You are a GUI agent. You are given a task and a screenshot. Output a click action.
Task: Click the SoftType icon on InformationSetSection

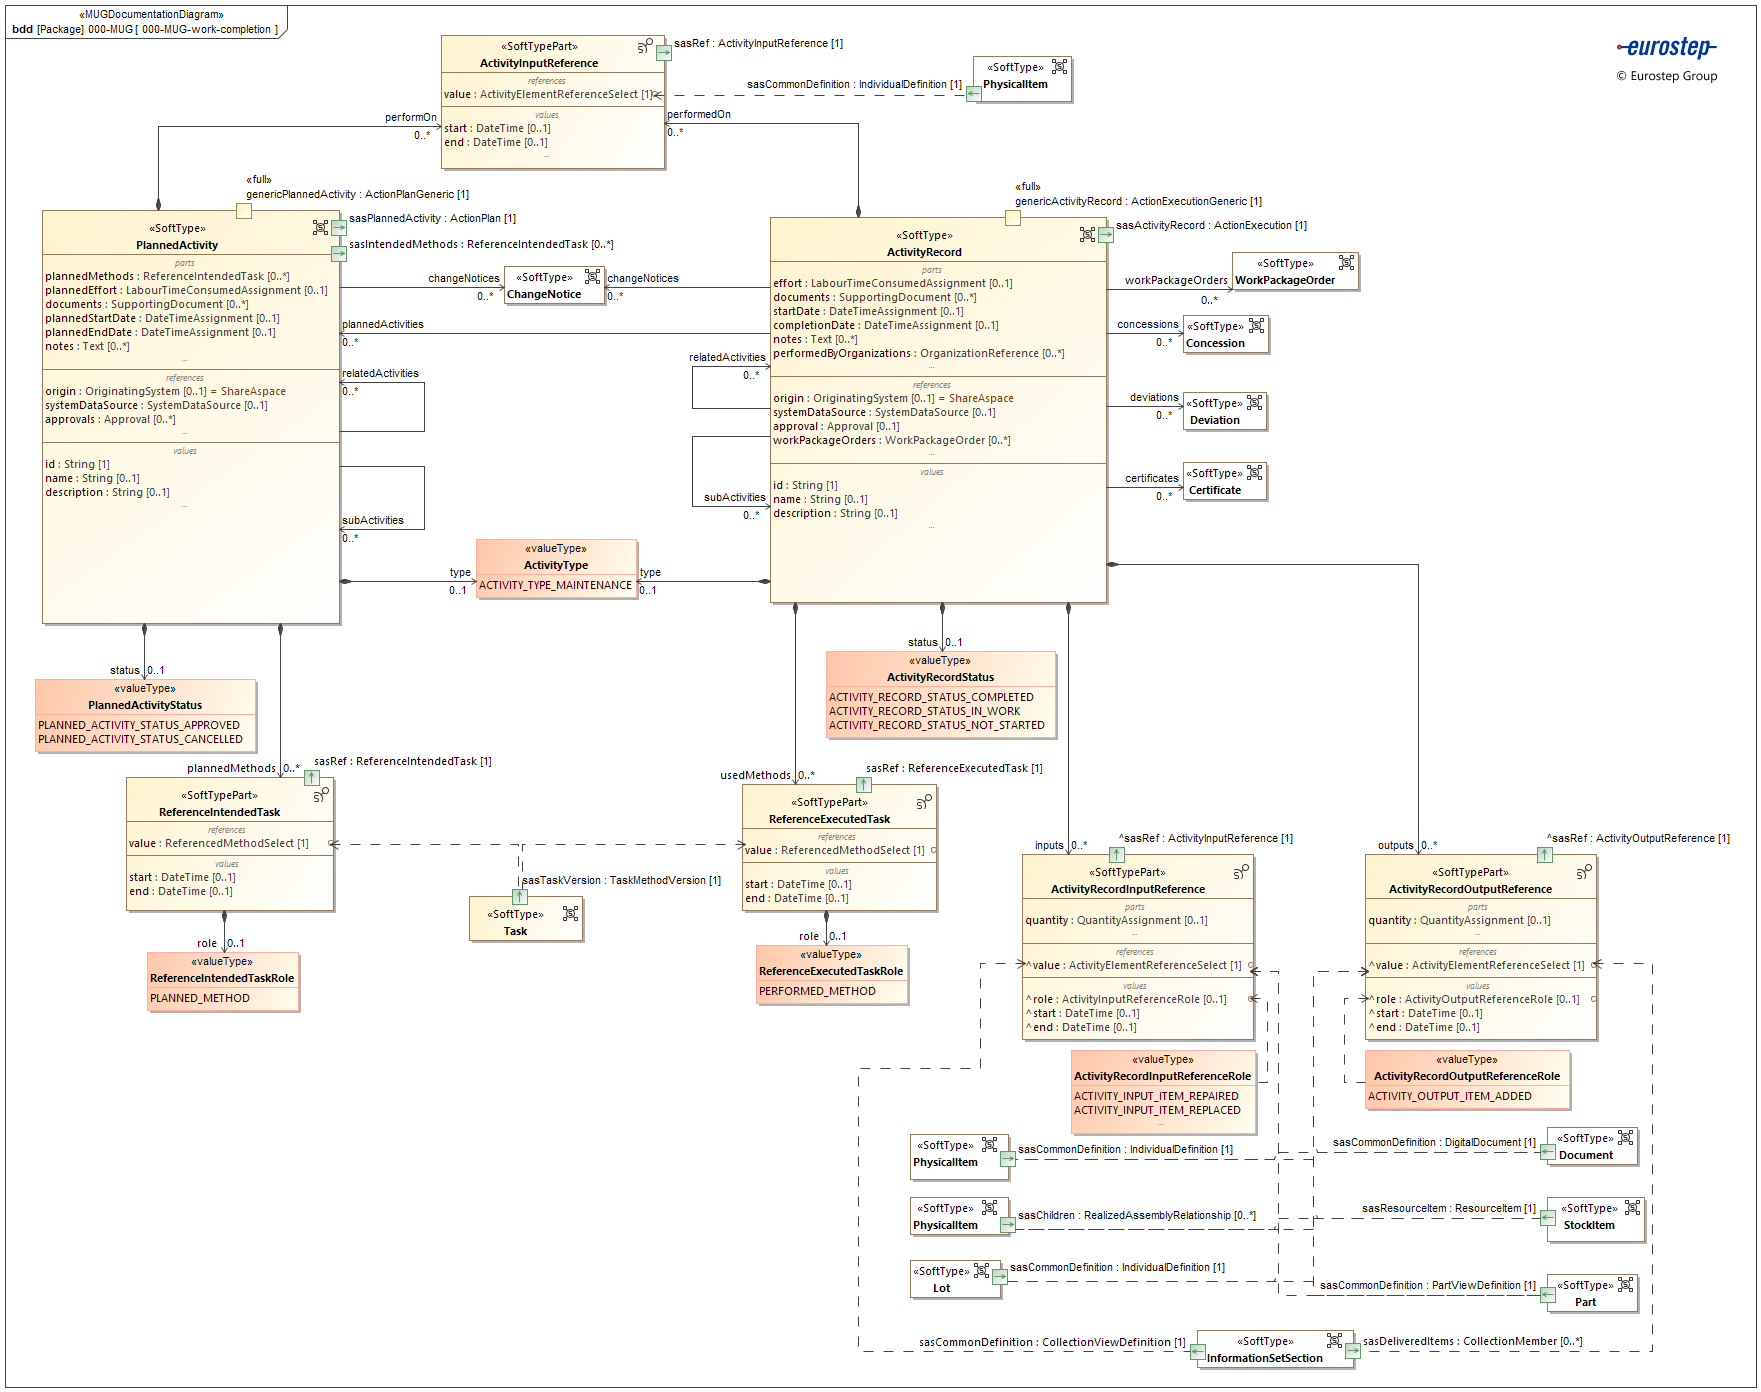point(1335,1339)
